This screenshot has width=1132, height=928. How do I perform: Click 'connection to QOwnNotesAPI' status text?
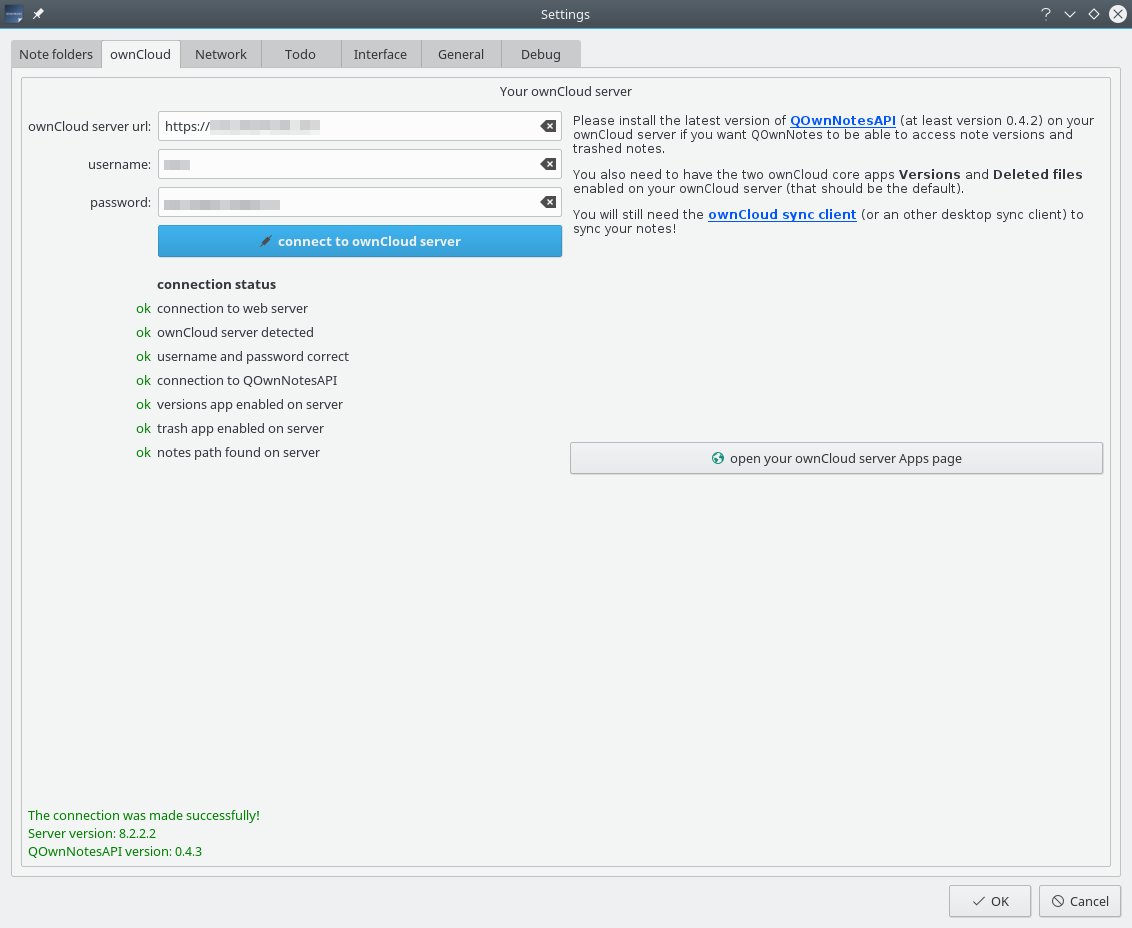pos(247,380)
